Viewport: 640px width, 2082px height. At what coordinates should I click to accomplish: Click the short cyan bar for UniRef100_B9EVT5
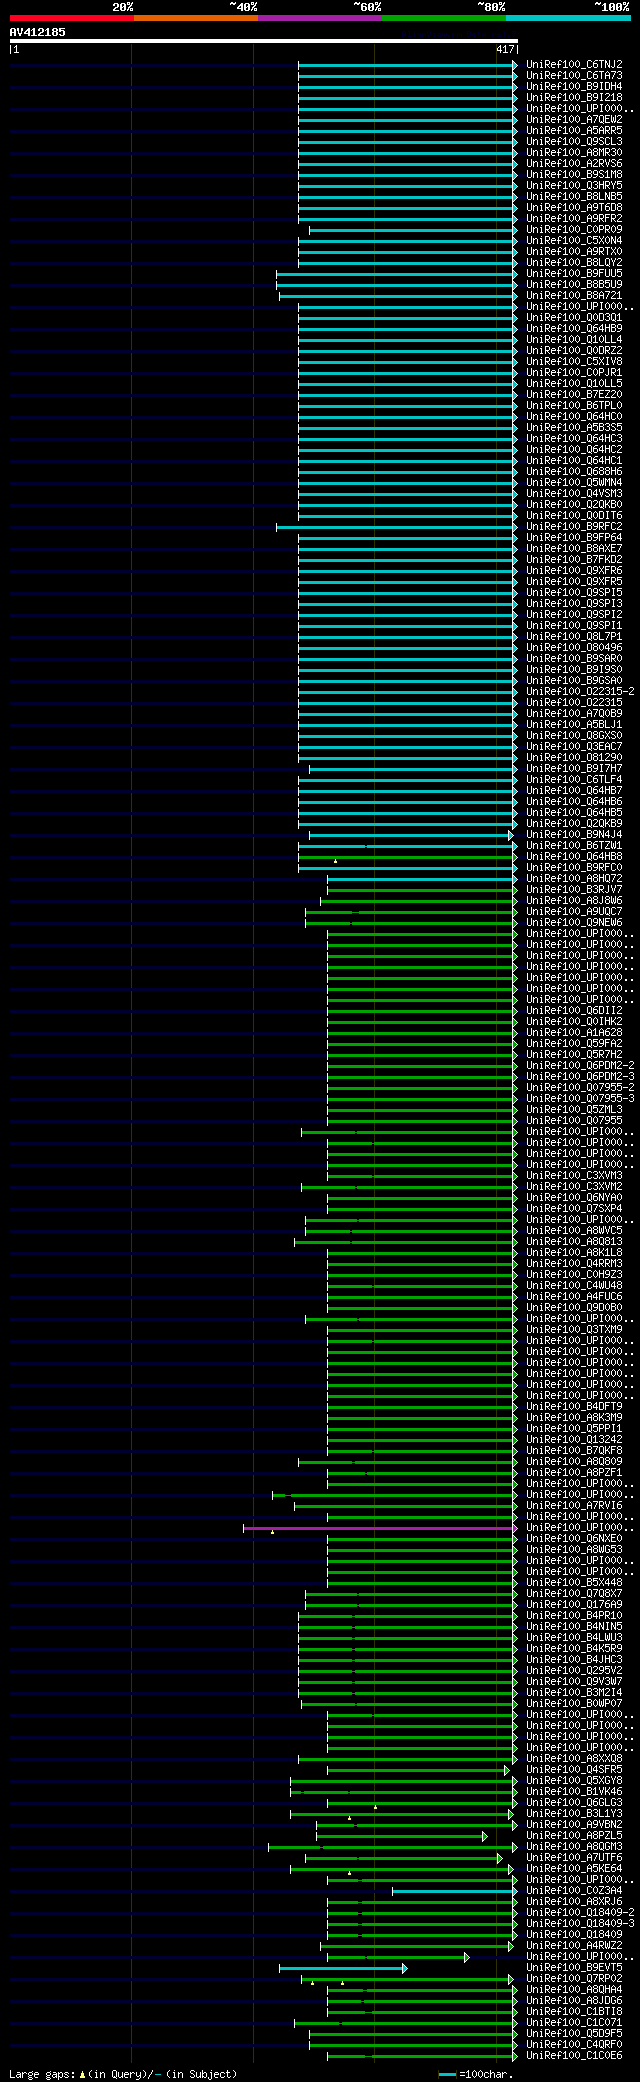[342, 1968]
